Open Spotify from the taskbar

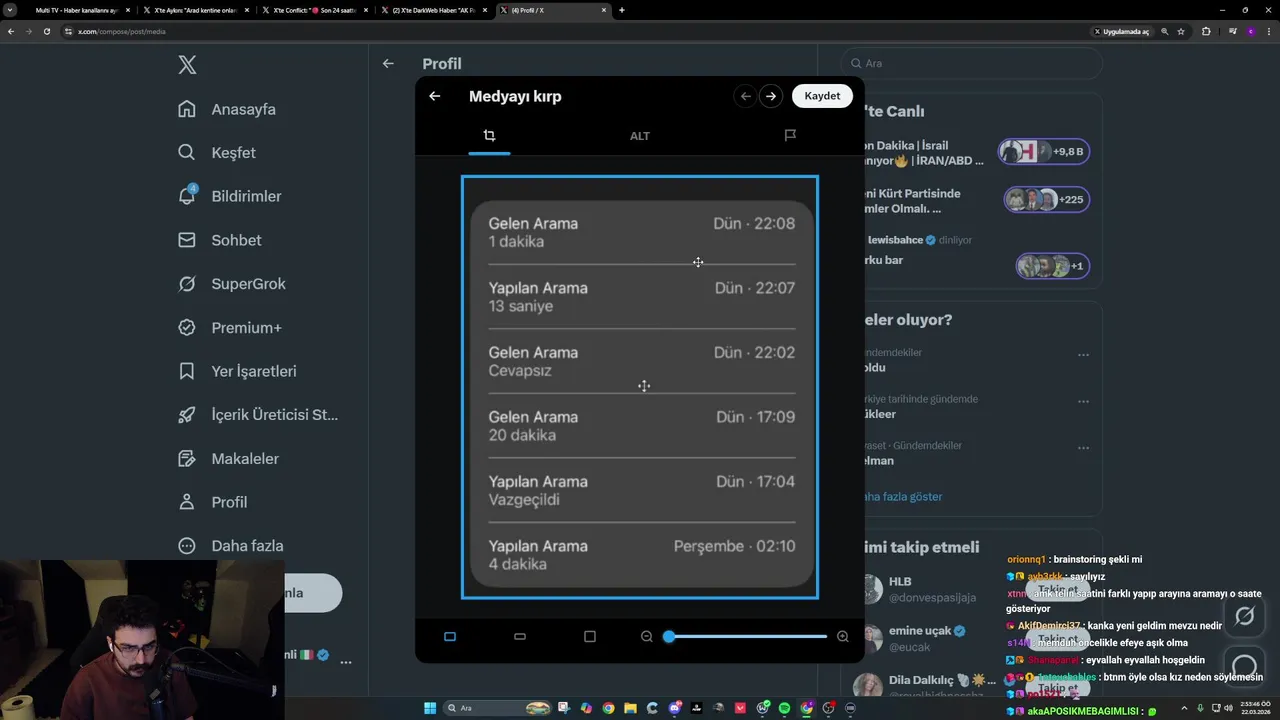click(784, 708)
